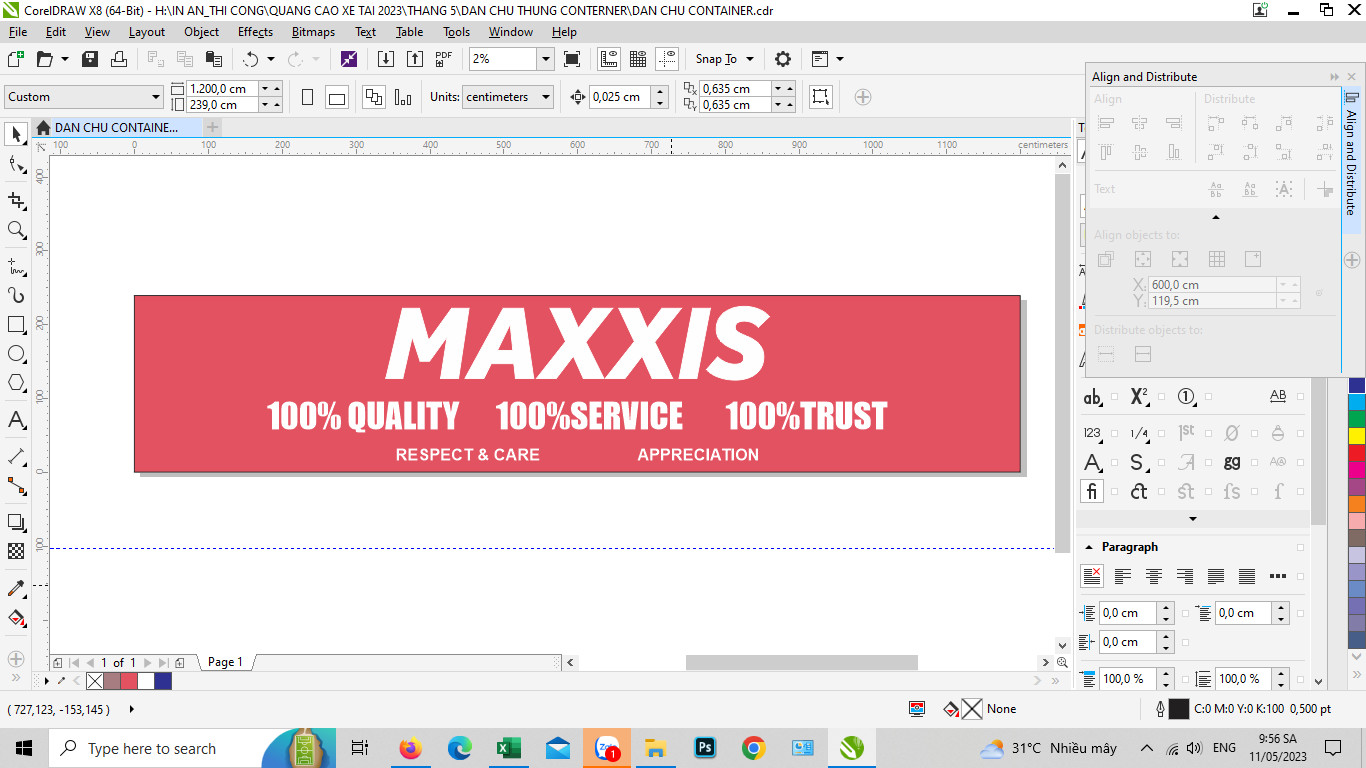
Task: Select the Connector tool
Action: click(16, 486)
